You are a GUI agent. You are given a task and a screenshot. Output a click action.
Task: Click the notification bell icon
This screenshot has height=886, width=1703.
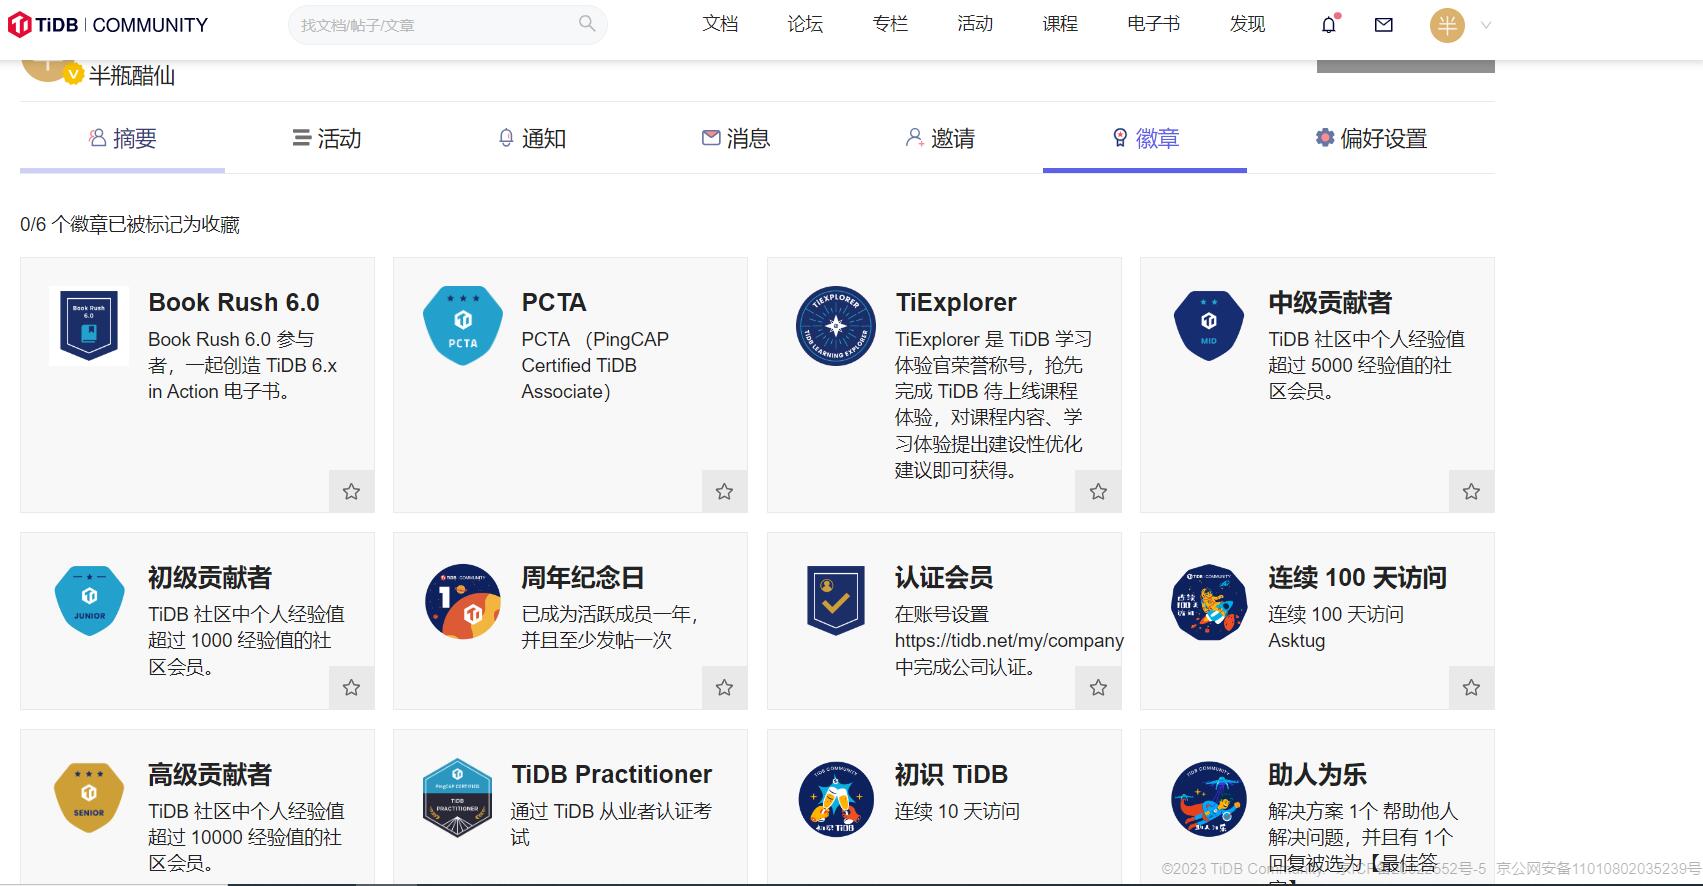tap(1328, 25)
